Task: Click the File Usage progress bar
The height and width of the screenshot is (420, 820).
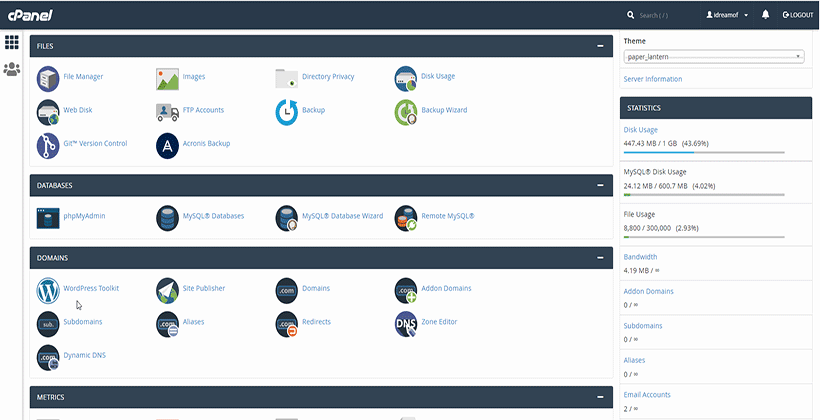Action: pos(704,237)
